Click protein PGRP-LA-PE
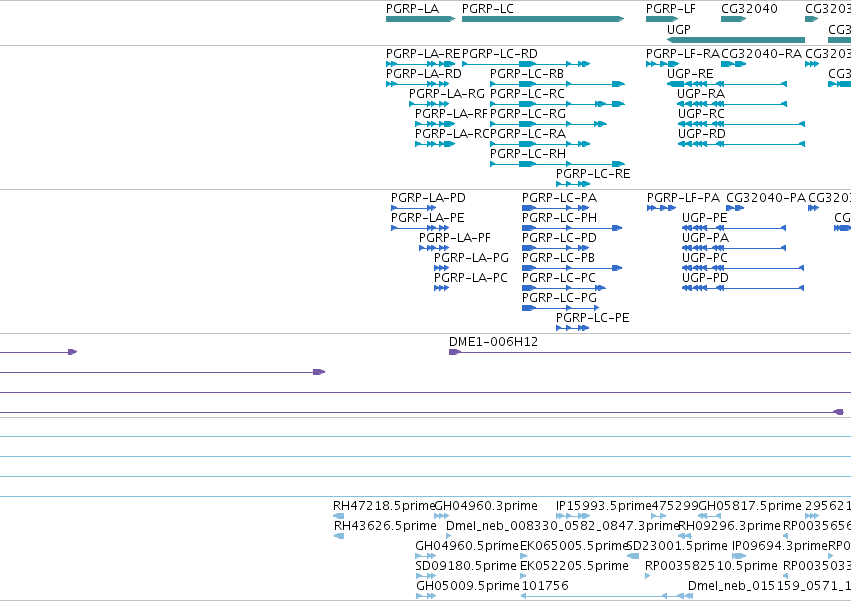The width and height of the screenshot is (851, 601). pyautogui.click(x=420, y=228)
